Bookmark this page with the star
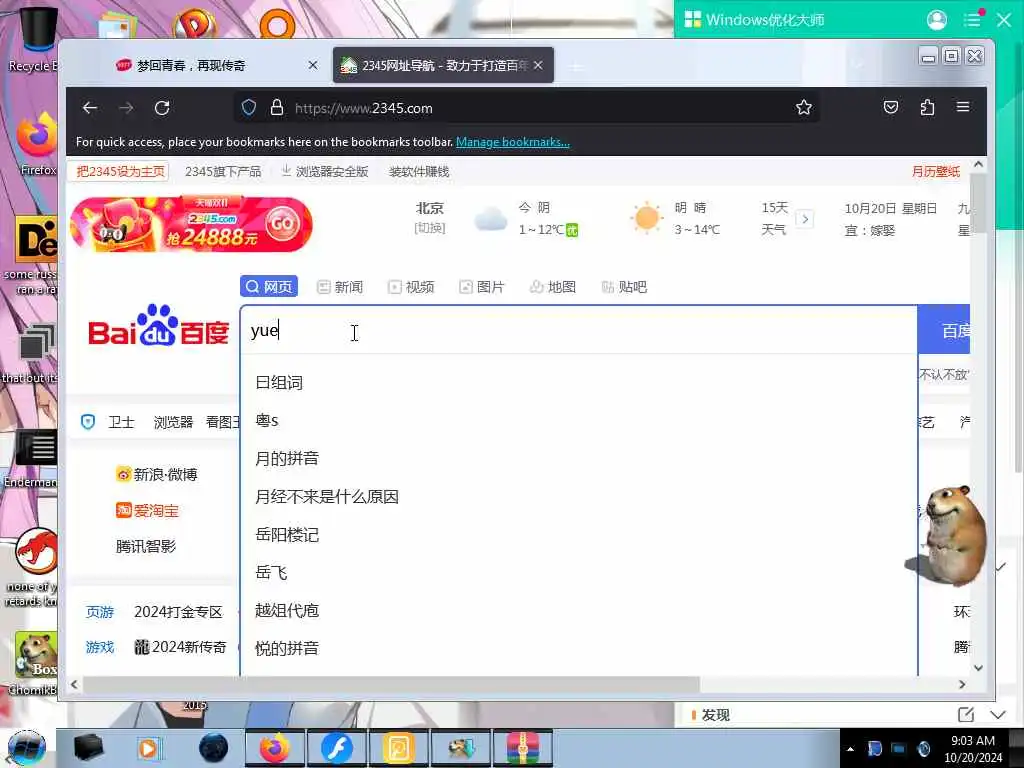 [804, 108]
